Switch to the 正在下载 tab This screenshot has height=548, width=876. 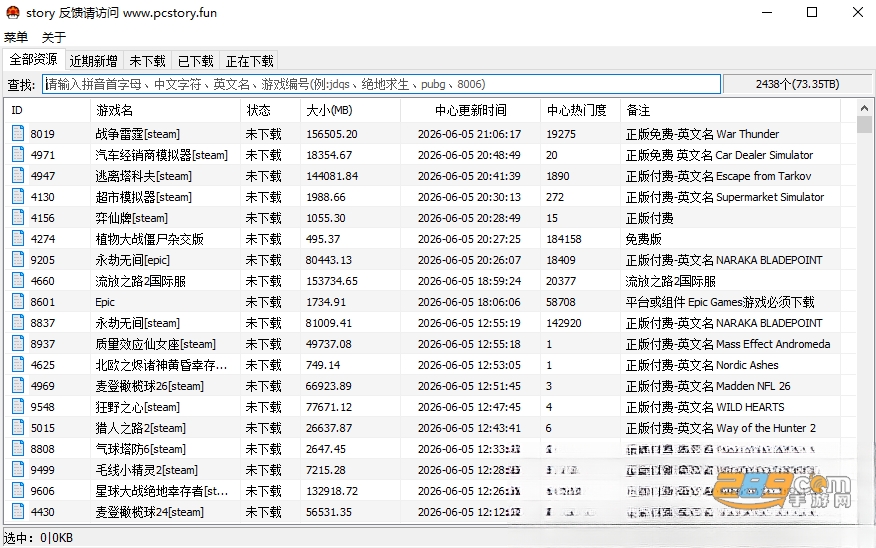click(249, 61)
